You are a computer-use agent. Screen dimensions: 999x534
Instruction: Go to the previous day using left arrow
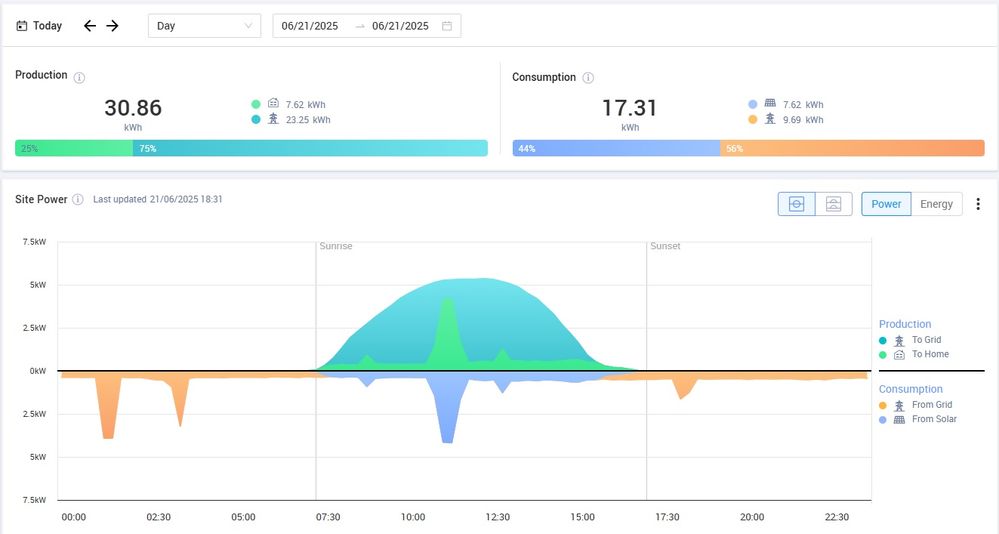point(90,26)
